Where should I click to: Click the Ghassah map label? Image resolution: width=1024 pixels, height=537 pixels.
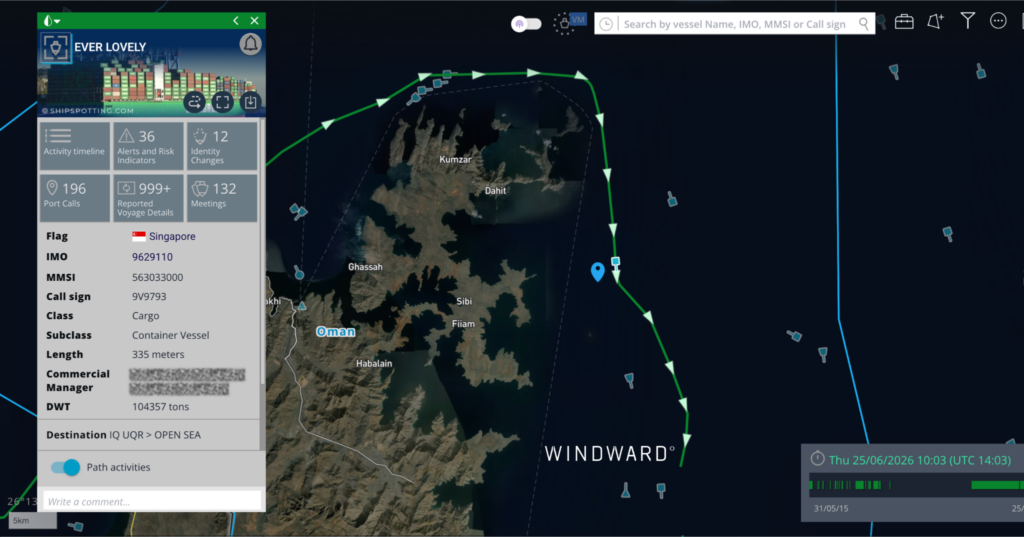pos(365,267)
